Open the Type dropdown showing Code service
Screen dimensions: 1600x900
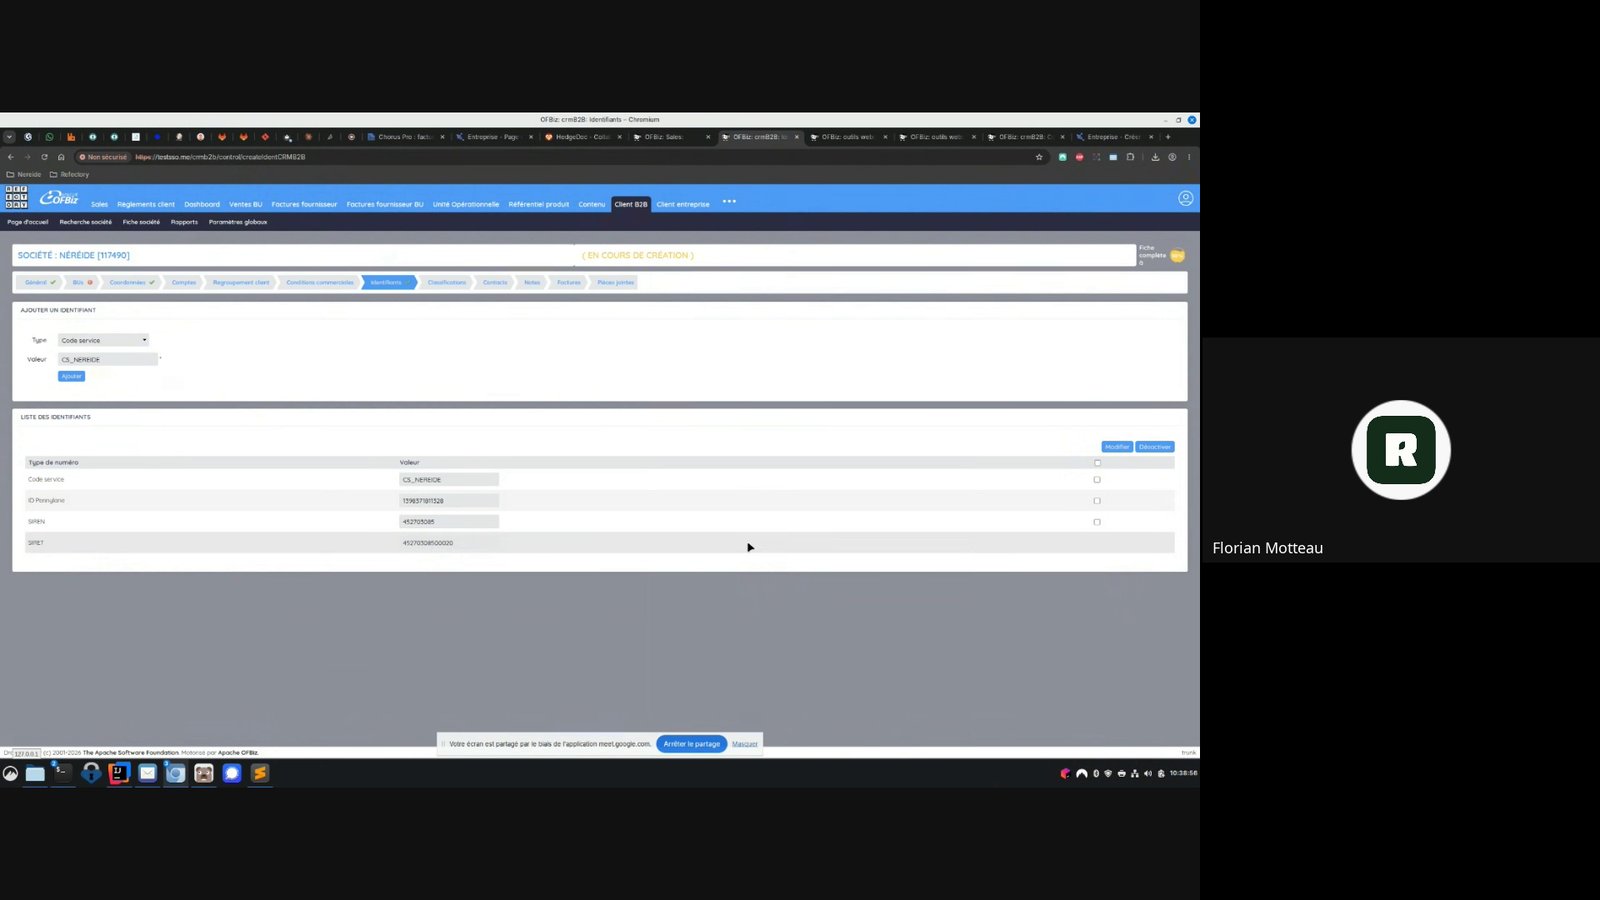[103, 340]
